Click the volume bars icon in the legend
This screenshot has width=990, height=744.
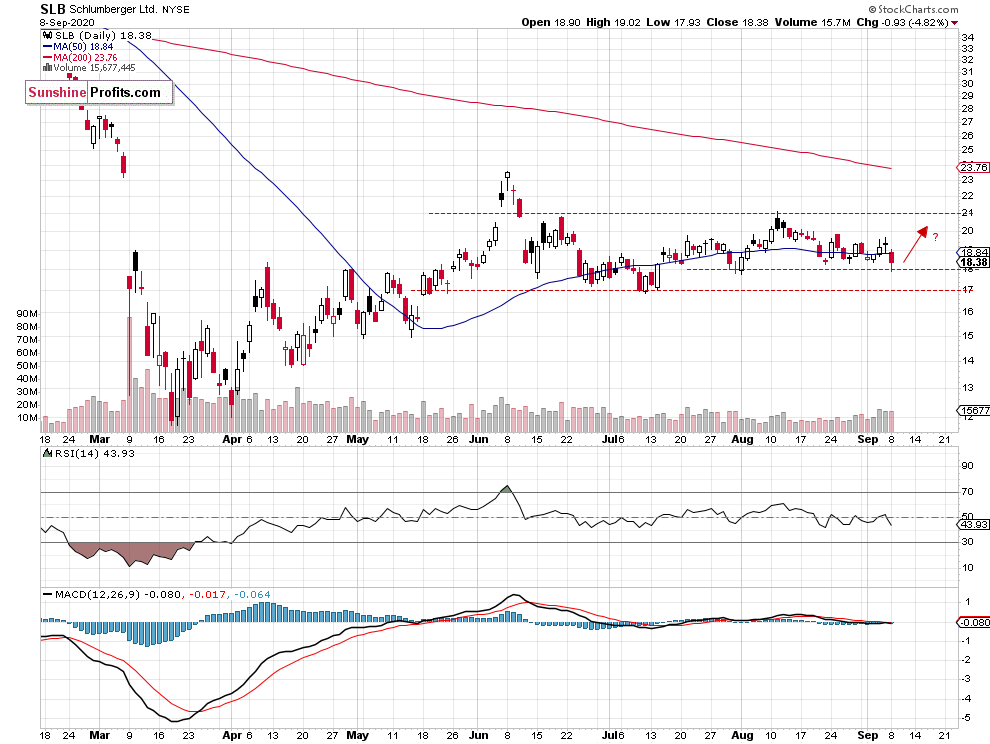click(x=47, y=68)
